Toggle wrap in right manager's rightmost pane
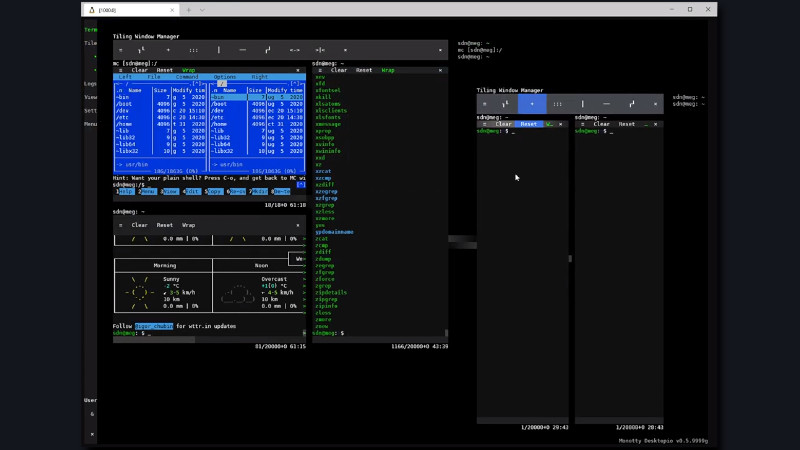 click(x=646, y=124)
